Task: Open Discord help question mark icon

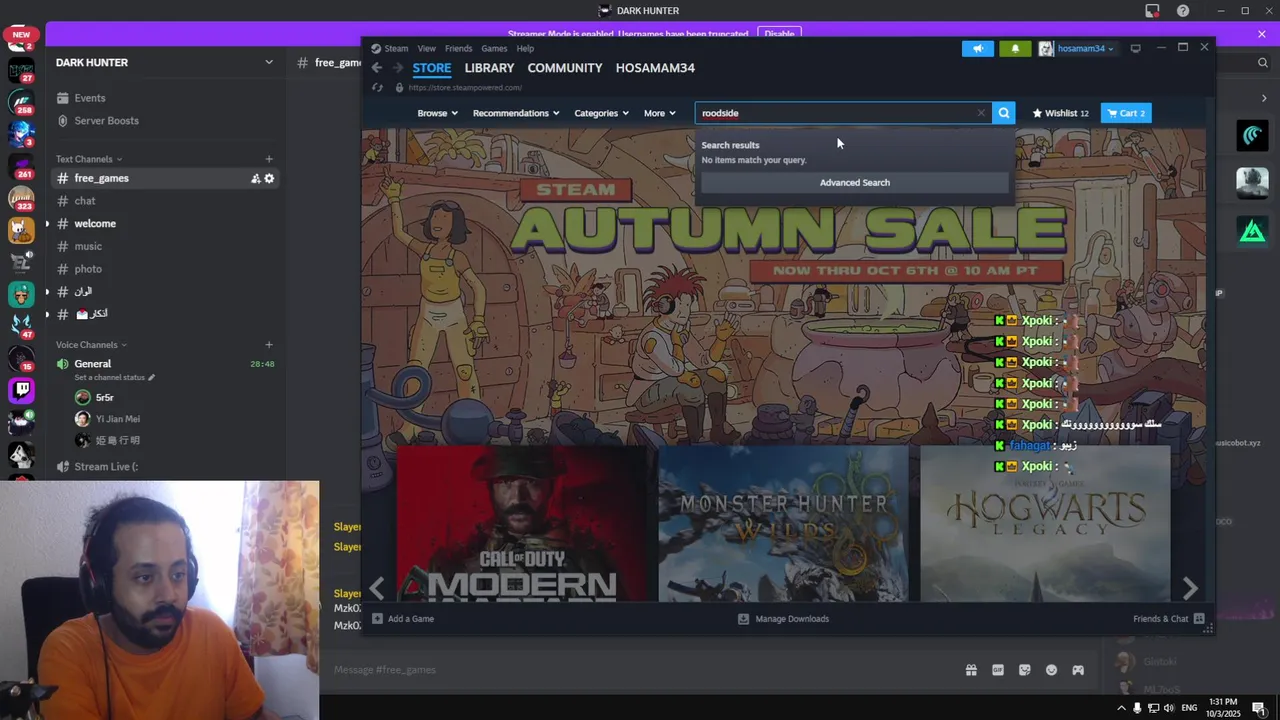Action: 1183,11
